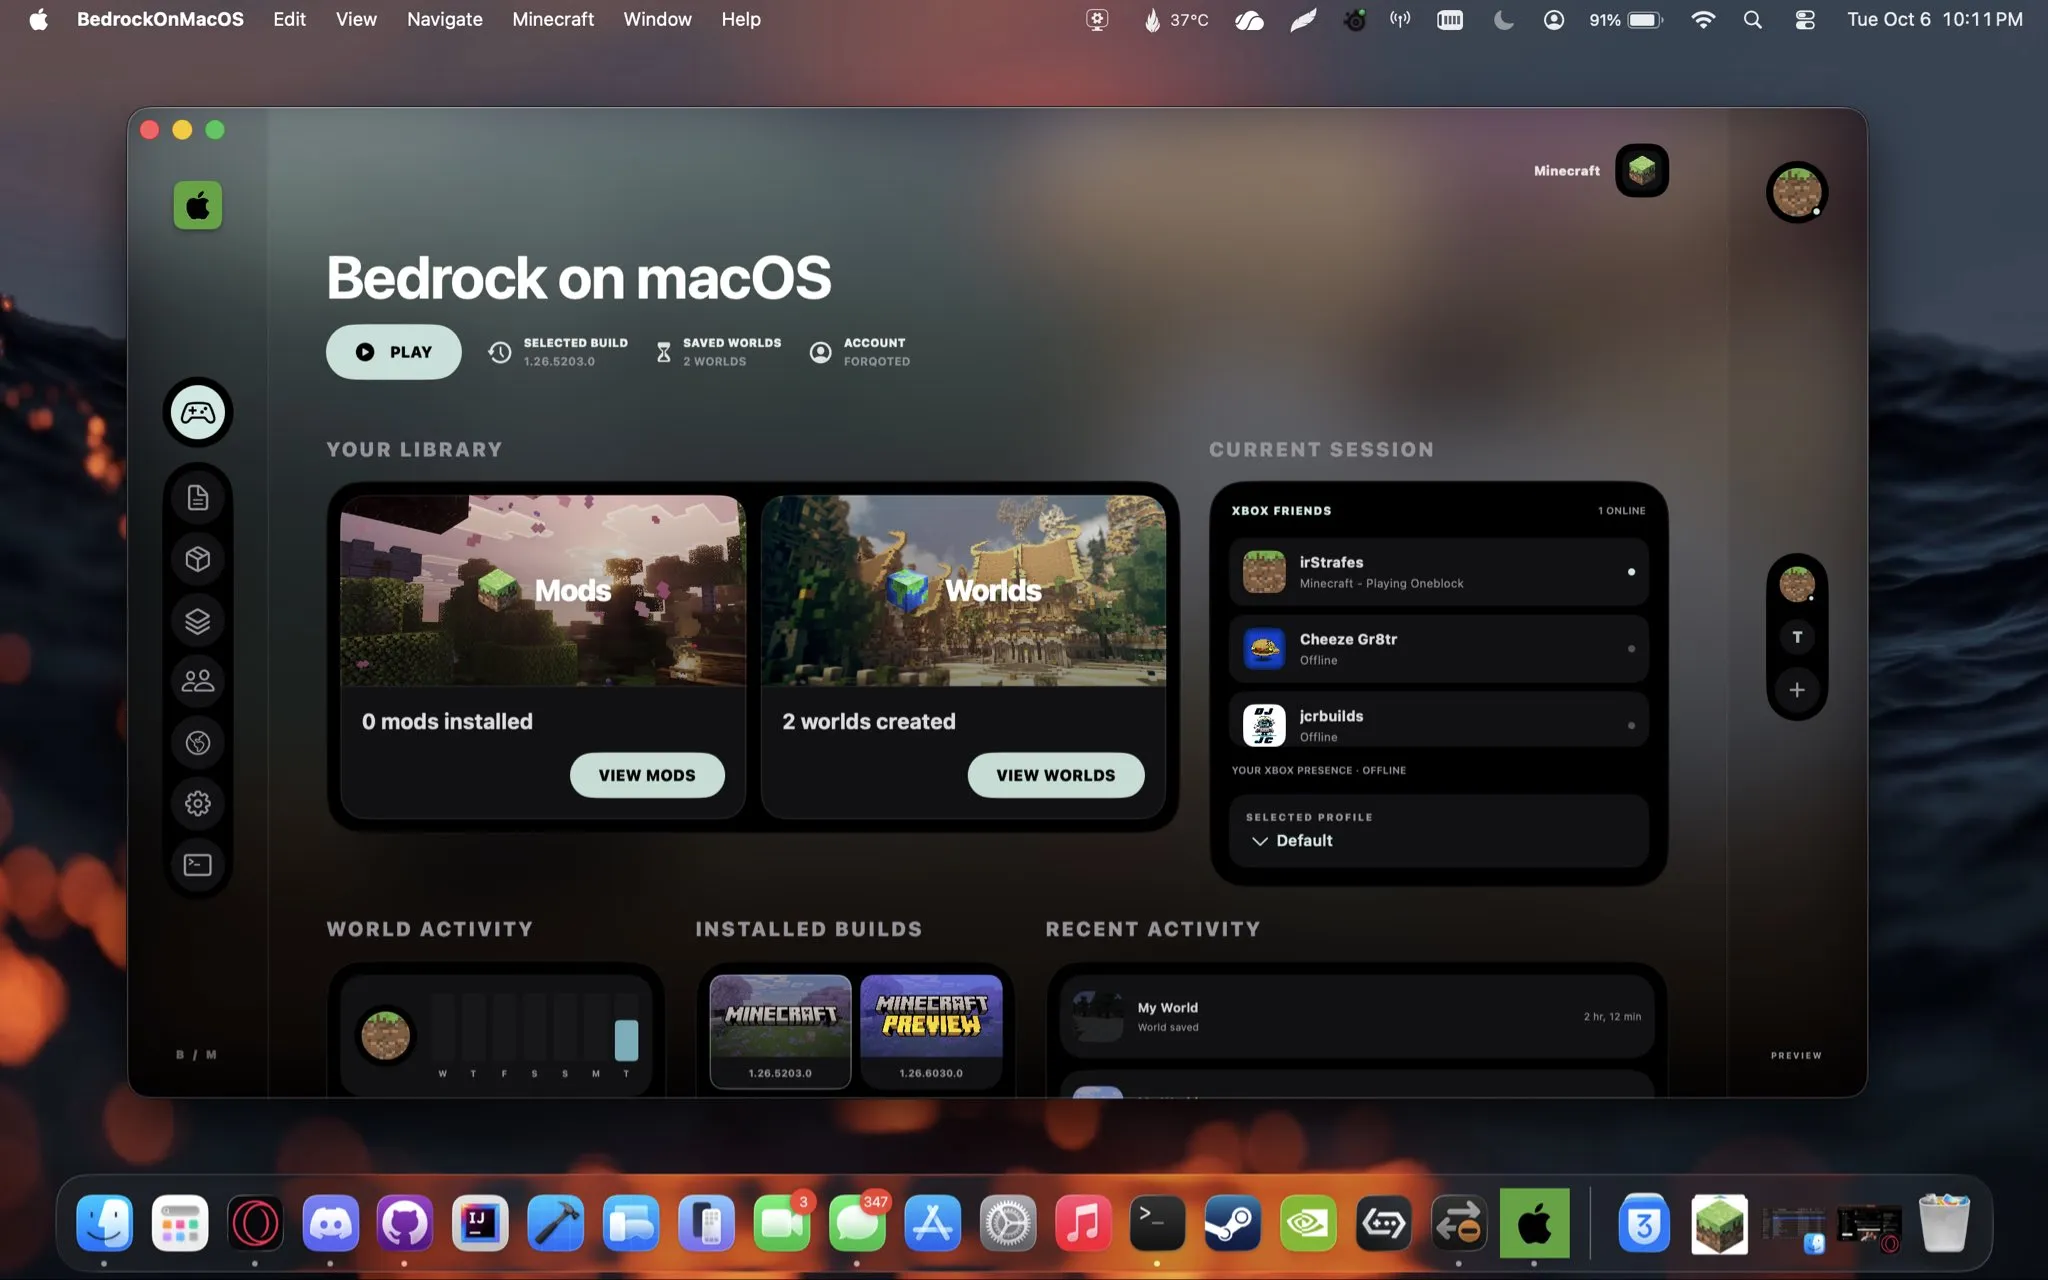Open the Navigate menu
This screenshot has width=2048, height=1280.
click(x=444, y=19)
